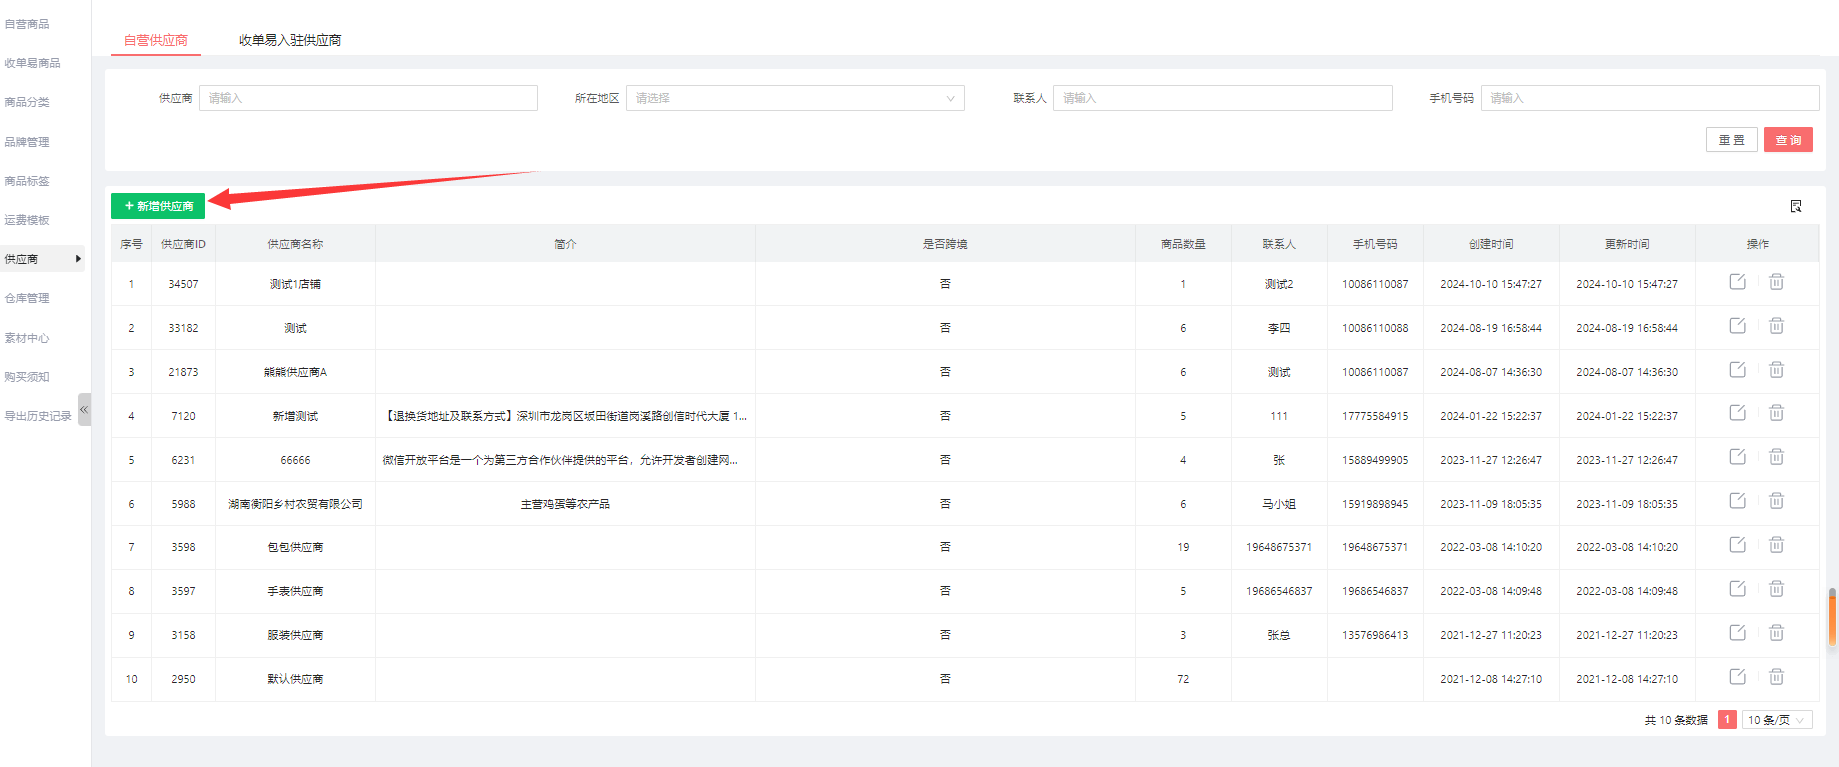Edit the 默认供应商 supplier entry

pos(1737,677)
